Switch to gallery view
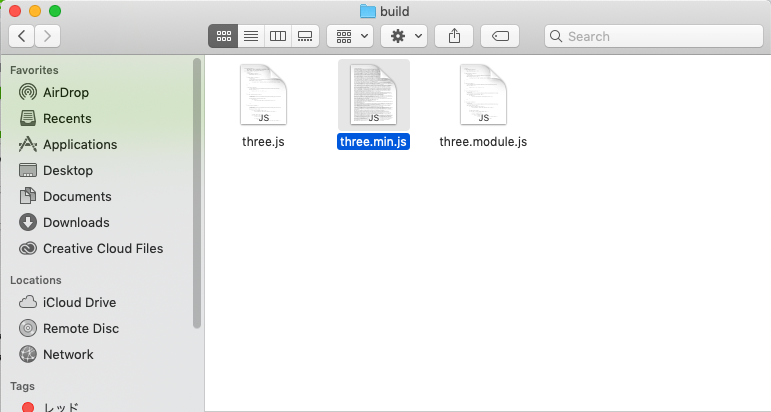Screen dimensions: 771x412 305,36
